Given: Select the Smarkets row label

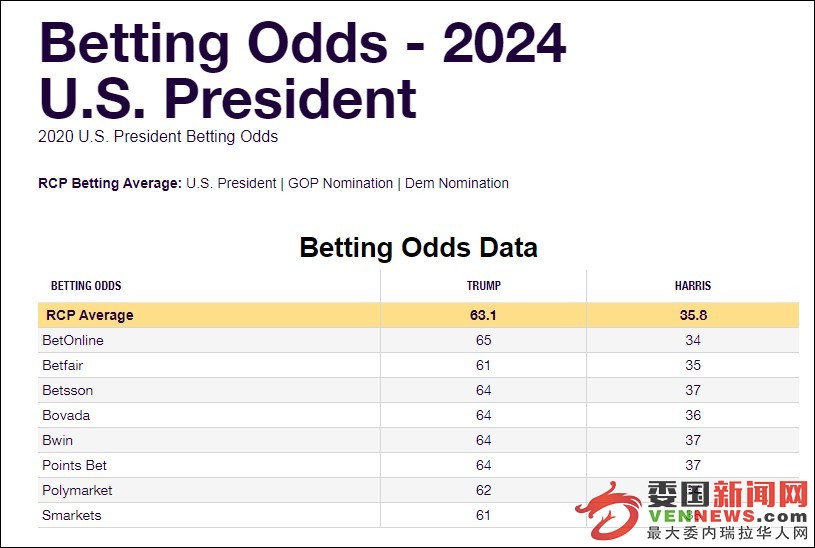Looking at the screenshot, I should 72,515.
